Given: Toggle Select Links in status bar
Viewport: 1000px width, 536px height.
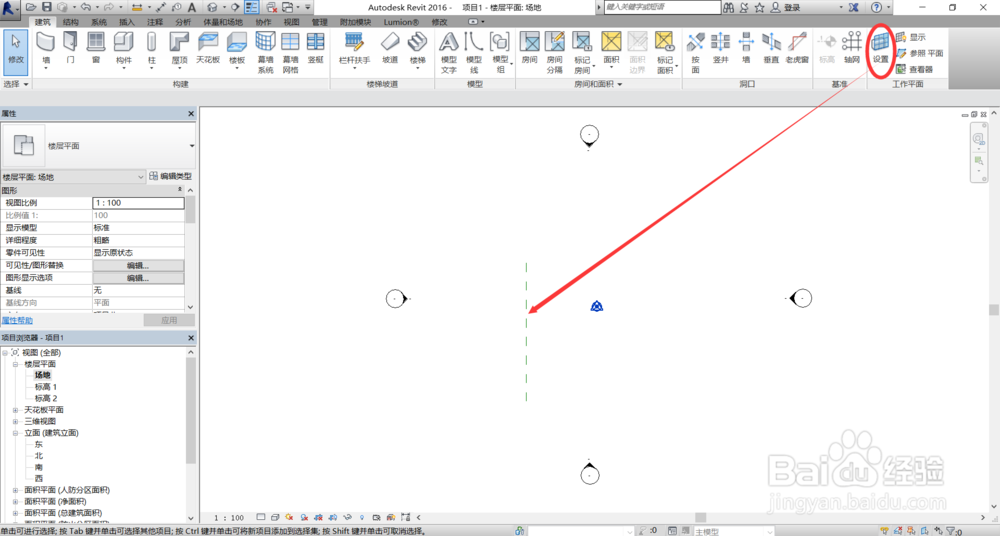Looking at the screenshot, I should [885, 531].
